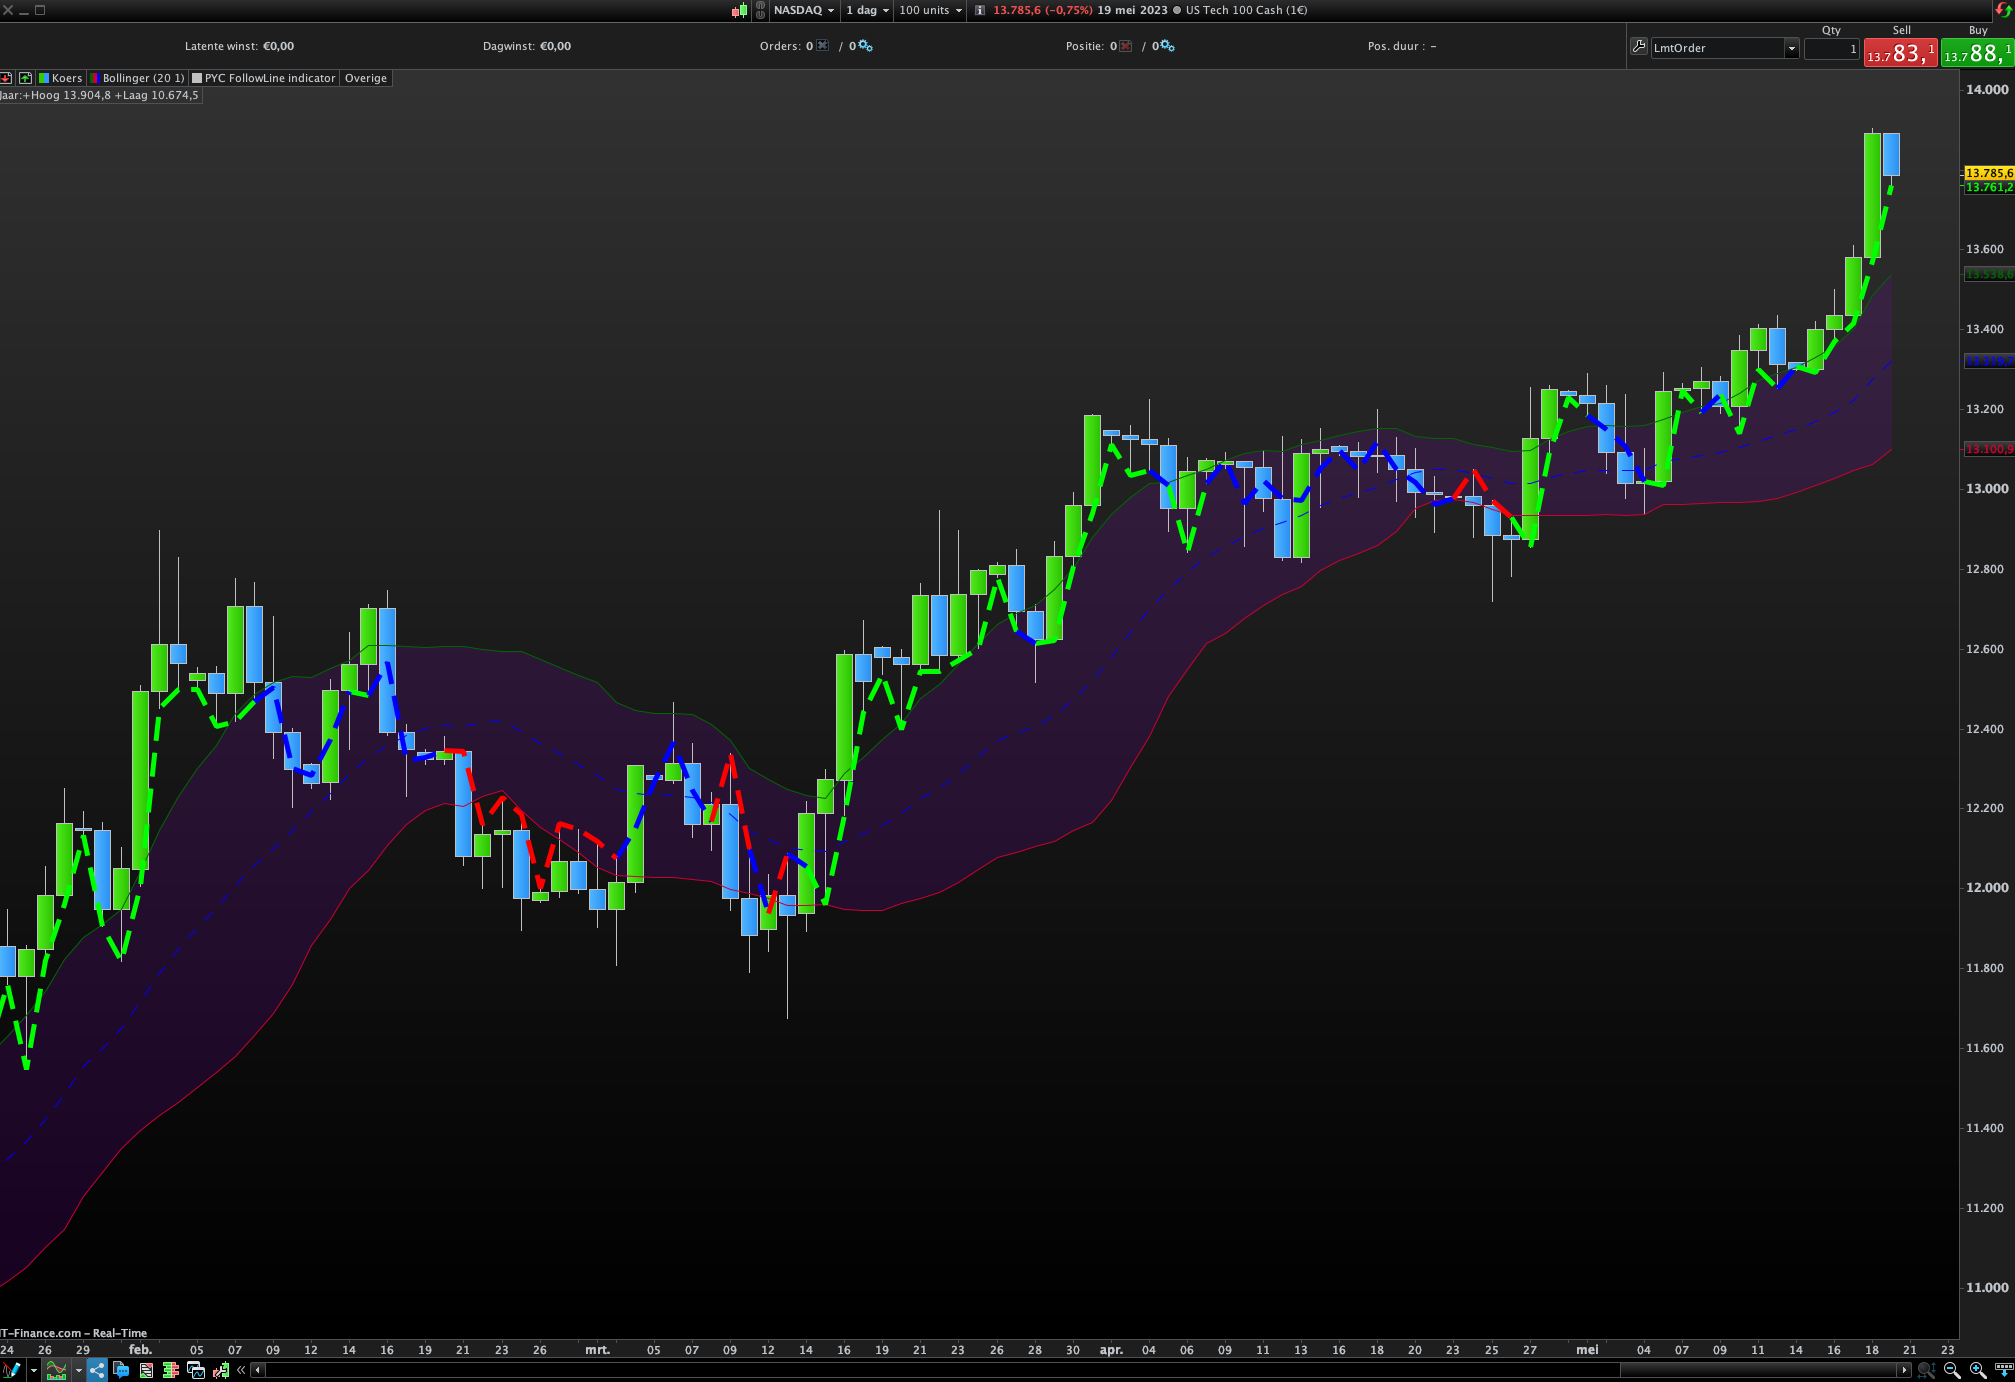Toggle the auto-zoom magnifier with arrows
Screen dimensions: 2015x1382
[x=1925, y=1370]
